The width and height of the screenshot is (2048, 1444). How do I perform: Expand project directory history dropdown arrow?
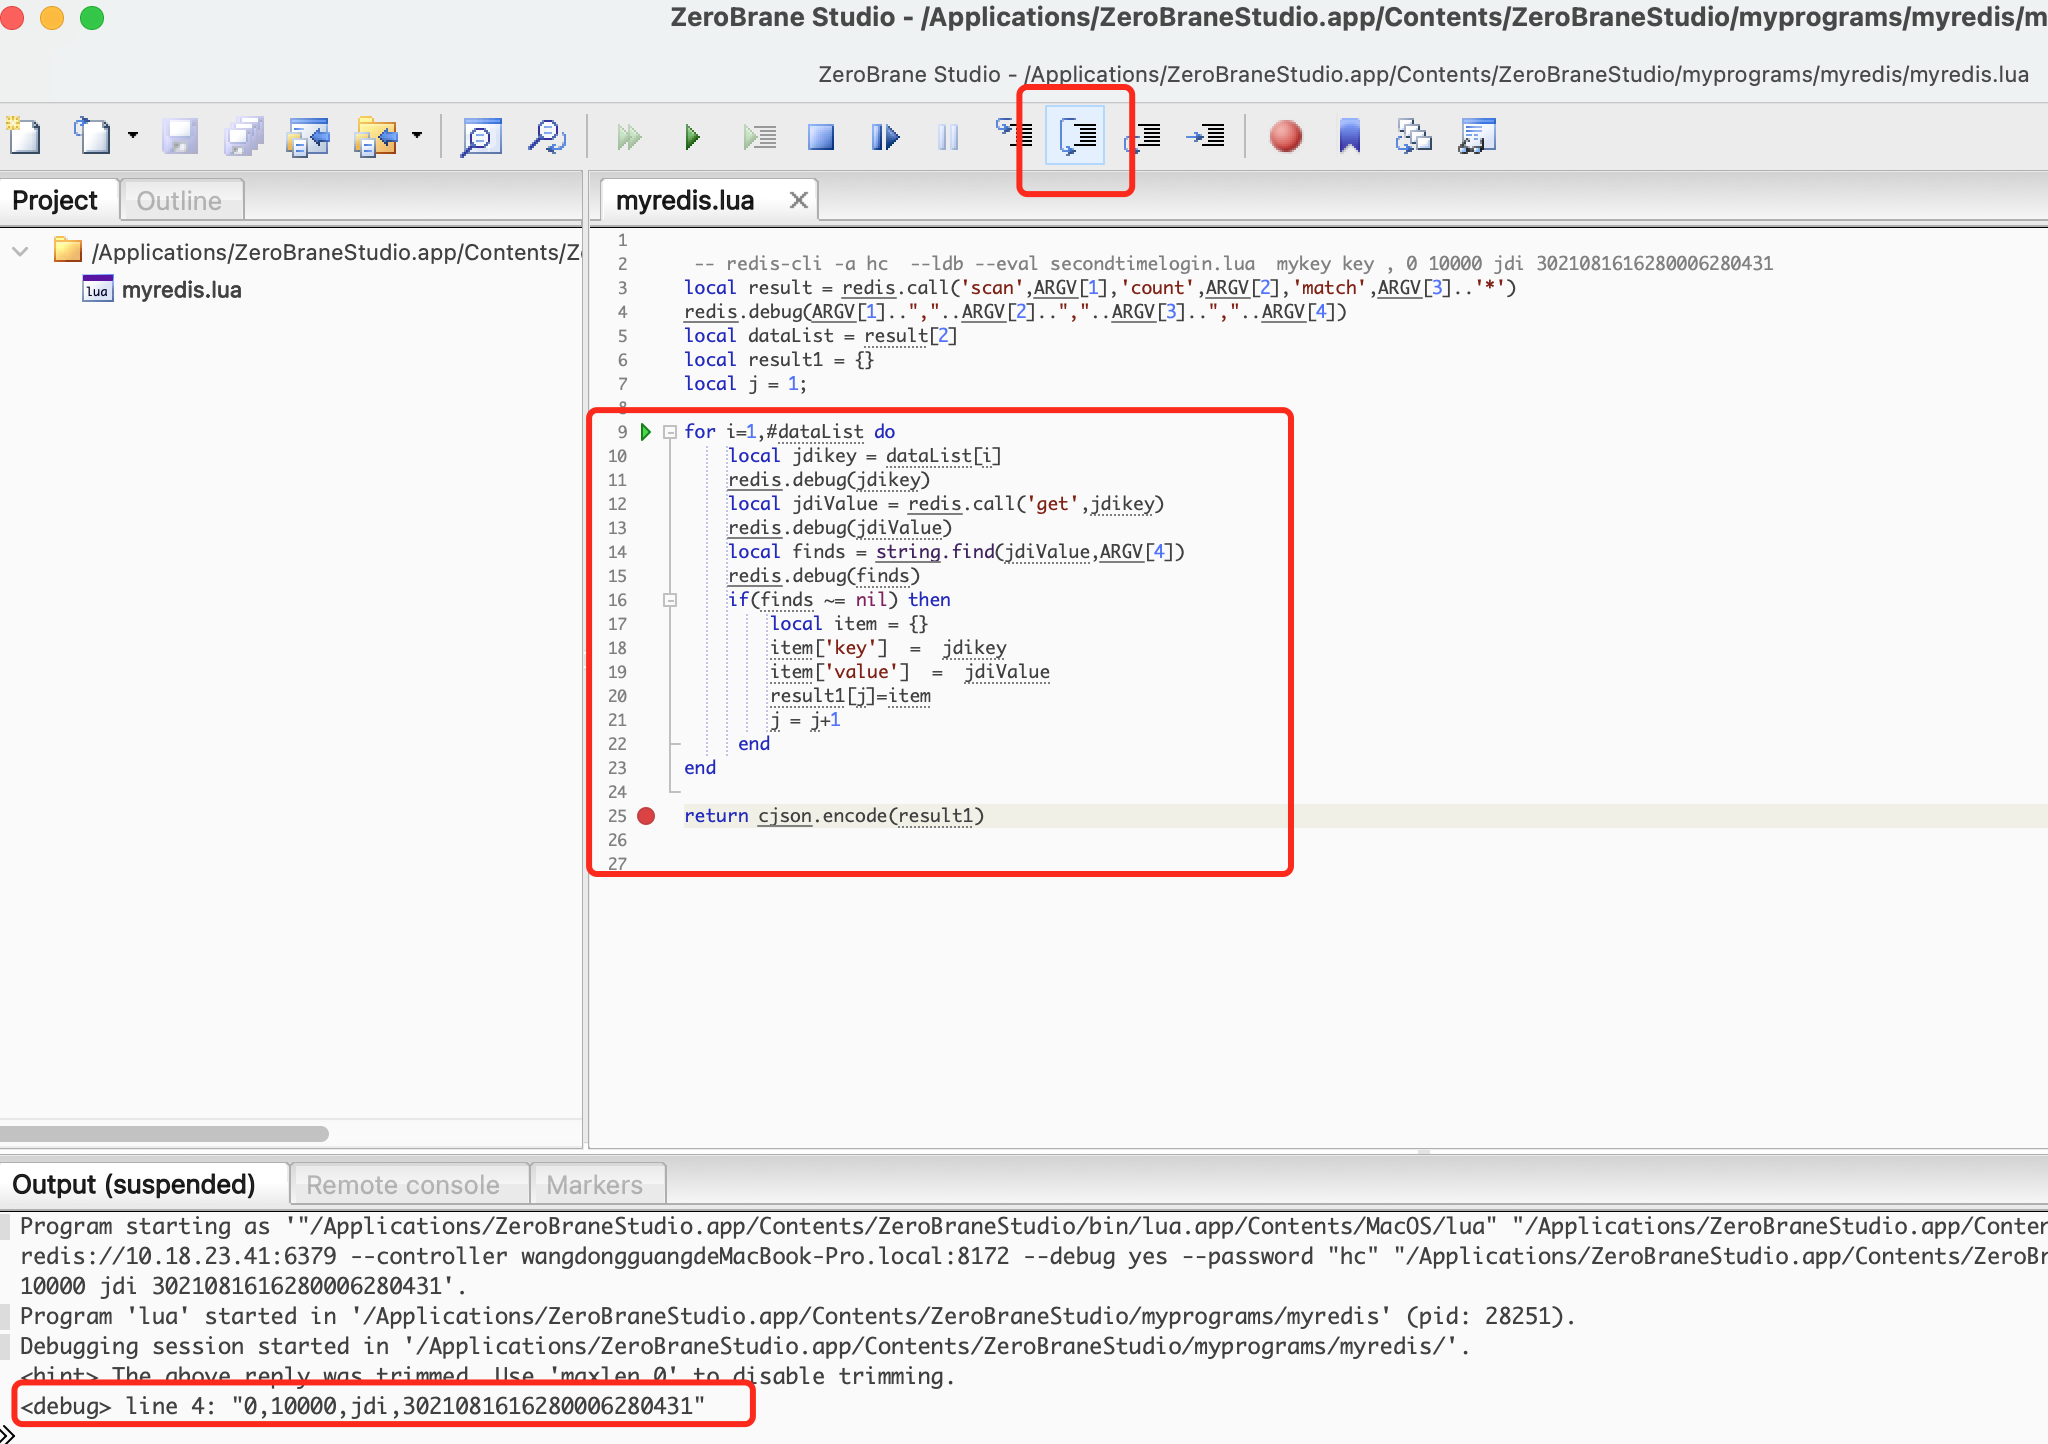point(417,135)
